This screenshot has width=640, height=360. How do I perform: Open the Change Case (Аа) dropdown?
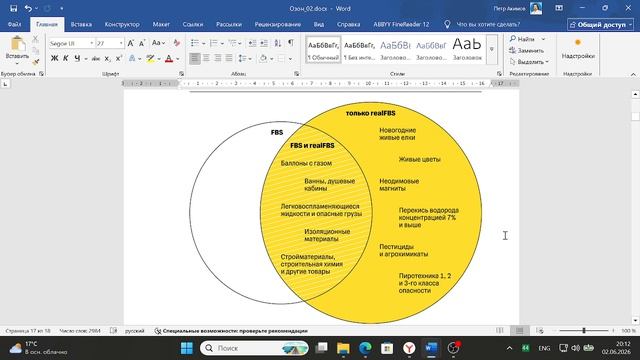[158, 43]
